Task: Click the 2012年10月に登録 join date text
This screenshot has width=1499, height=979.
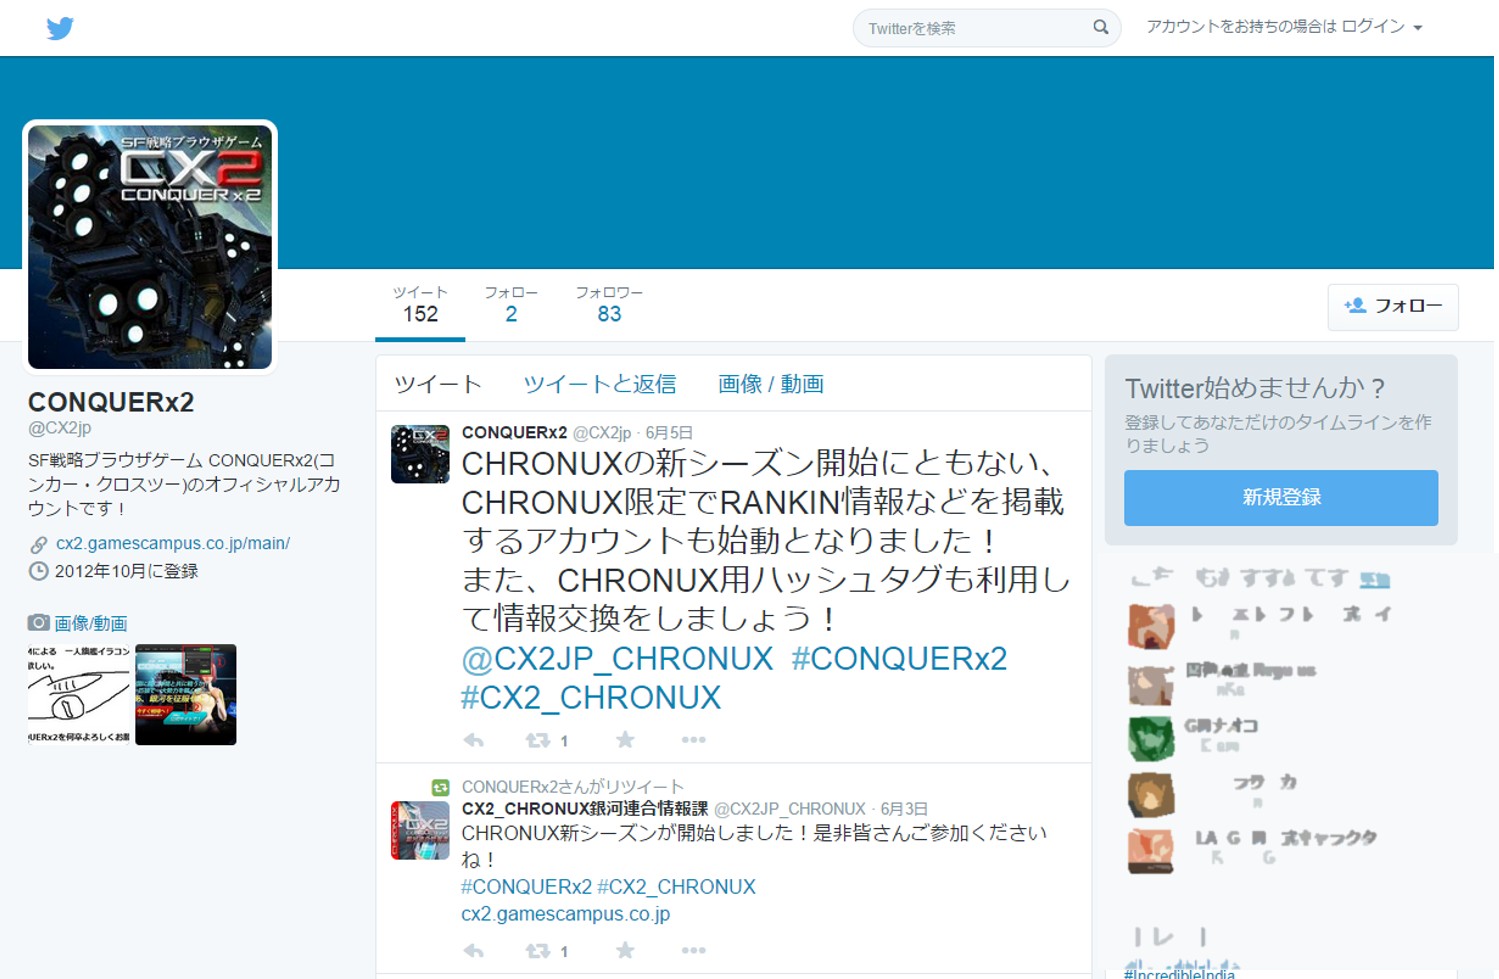Action: (126, 571)
